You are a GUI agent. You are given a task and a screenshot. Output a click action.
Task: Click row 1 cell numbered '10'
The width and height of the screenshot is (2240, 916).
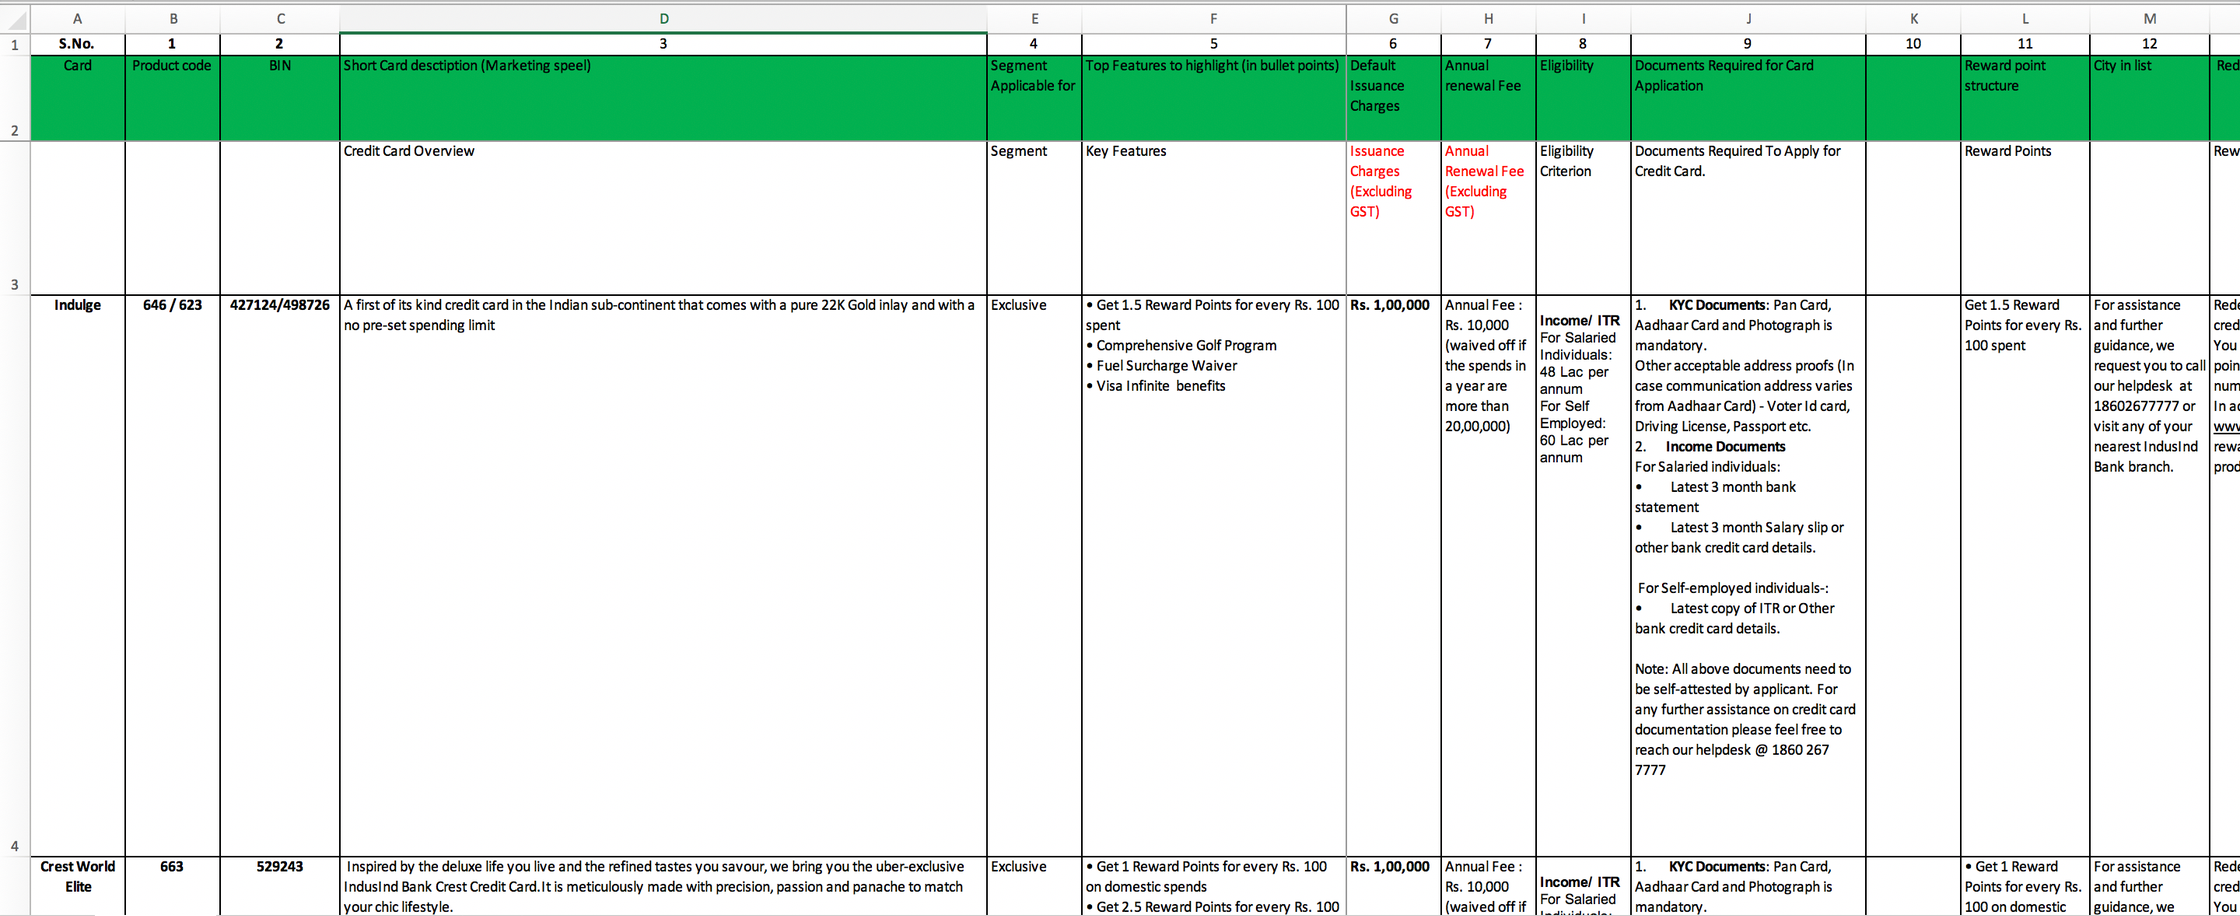coord(1913,44)
